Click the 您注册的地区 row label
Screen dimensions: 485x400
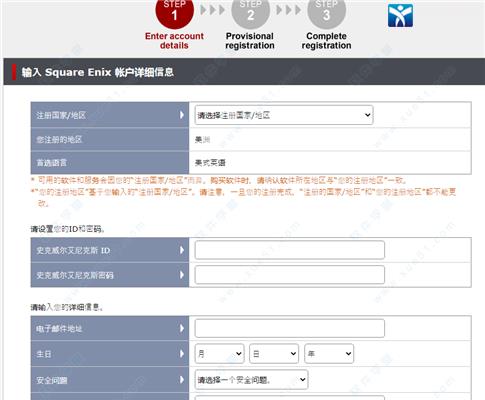(59, 139)
